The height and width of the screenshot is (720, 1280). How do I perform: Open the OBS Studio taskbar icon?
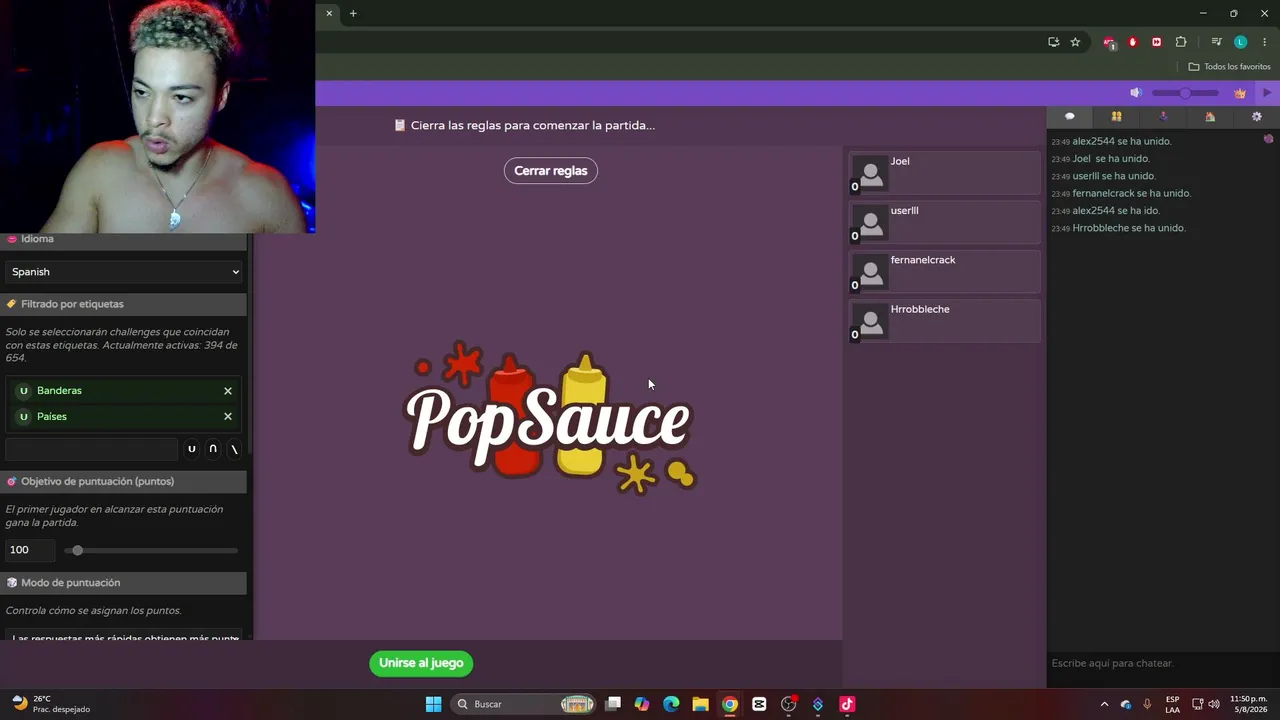[x=788, y=704]
